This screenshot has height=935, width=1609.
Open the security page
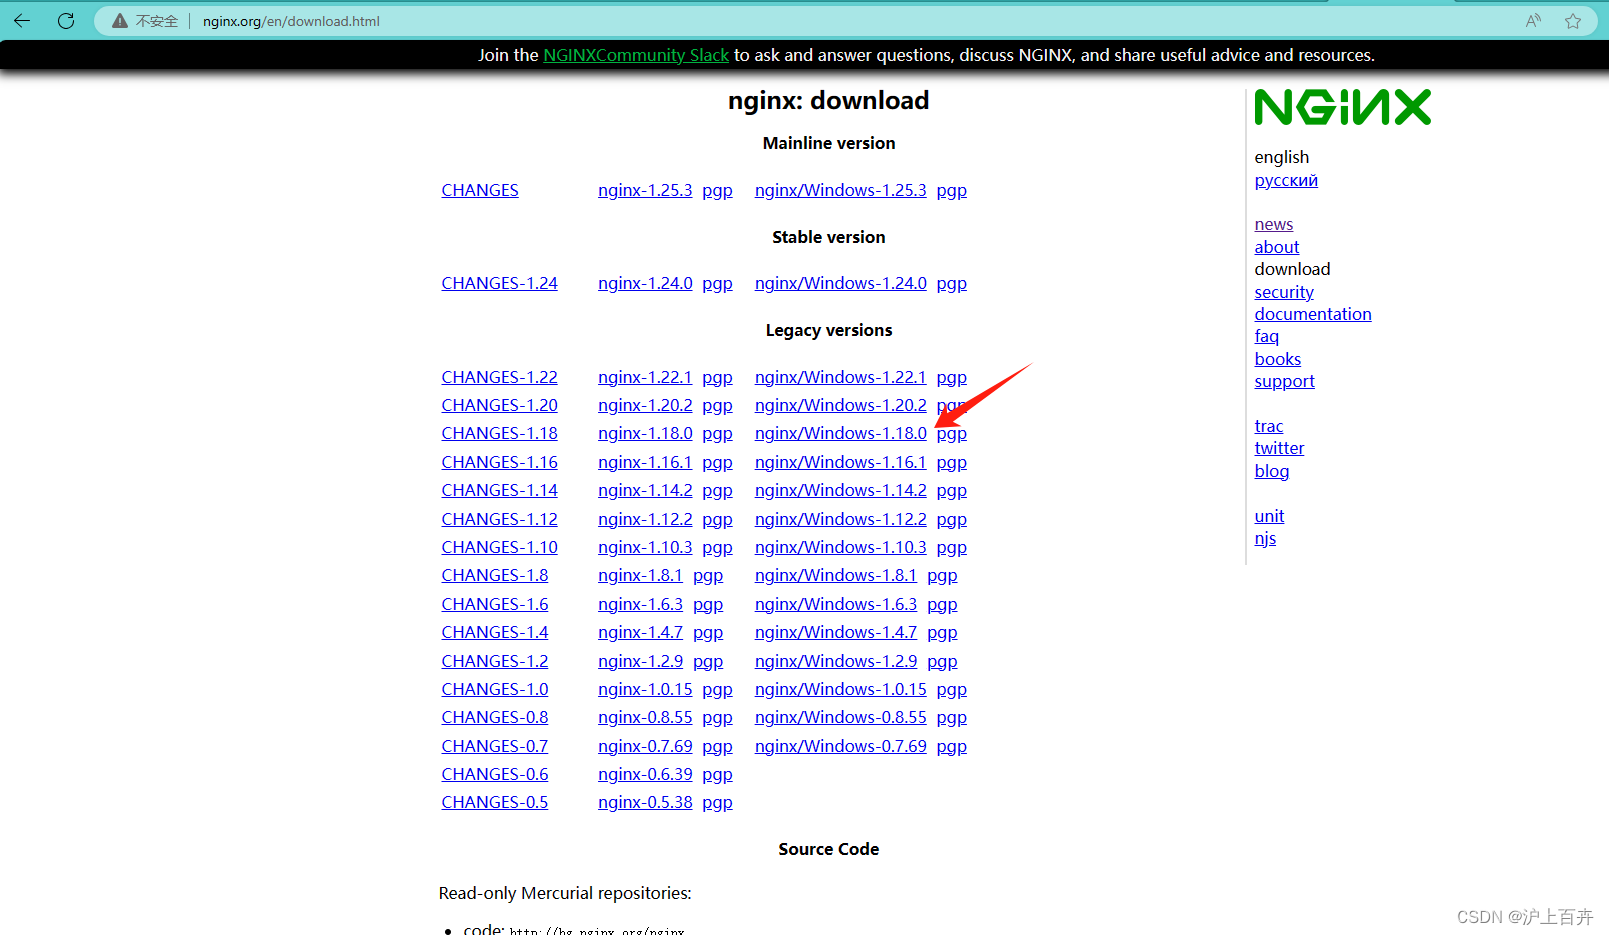[1284, 292]
